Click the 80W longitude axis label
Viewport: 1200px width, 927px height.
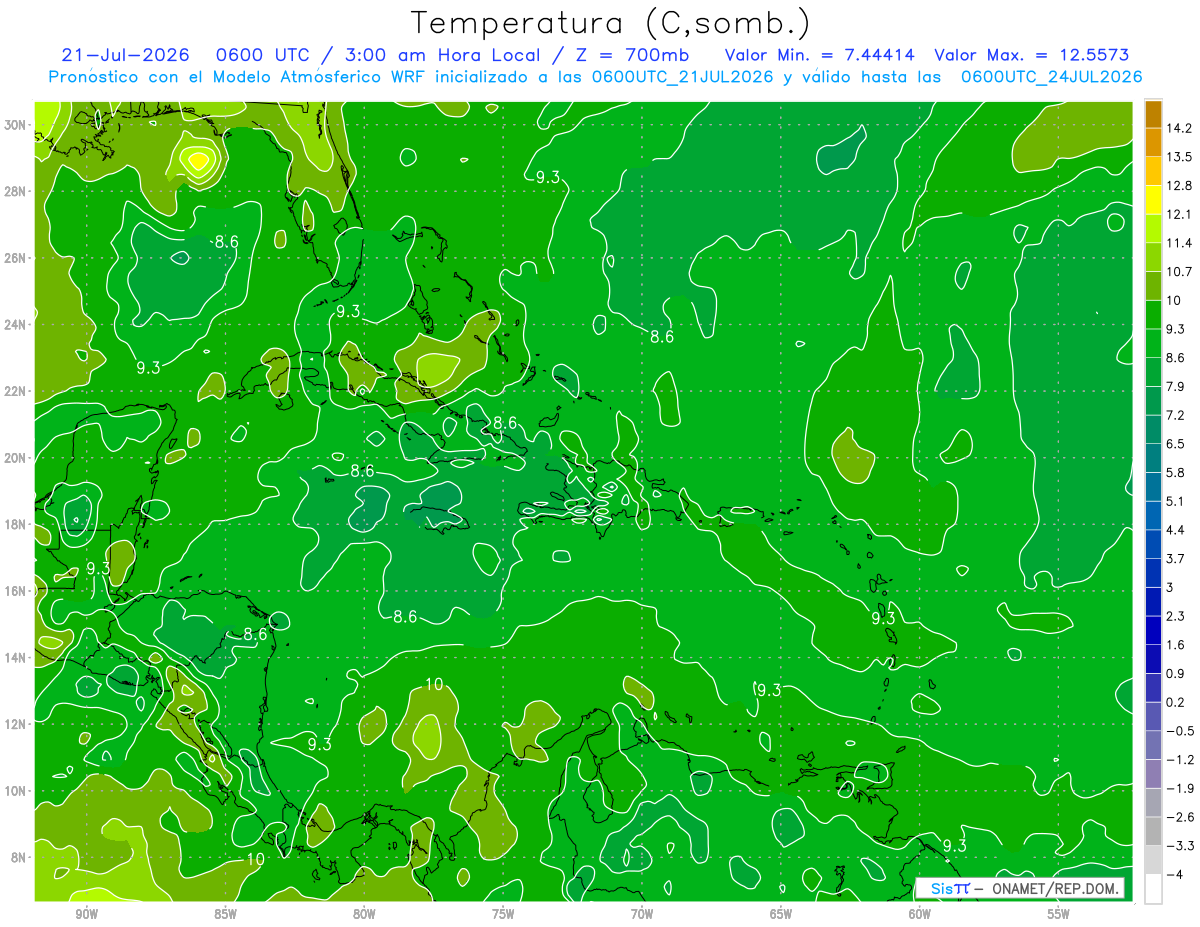point(364,914)
